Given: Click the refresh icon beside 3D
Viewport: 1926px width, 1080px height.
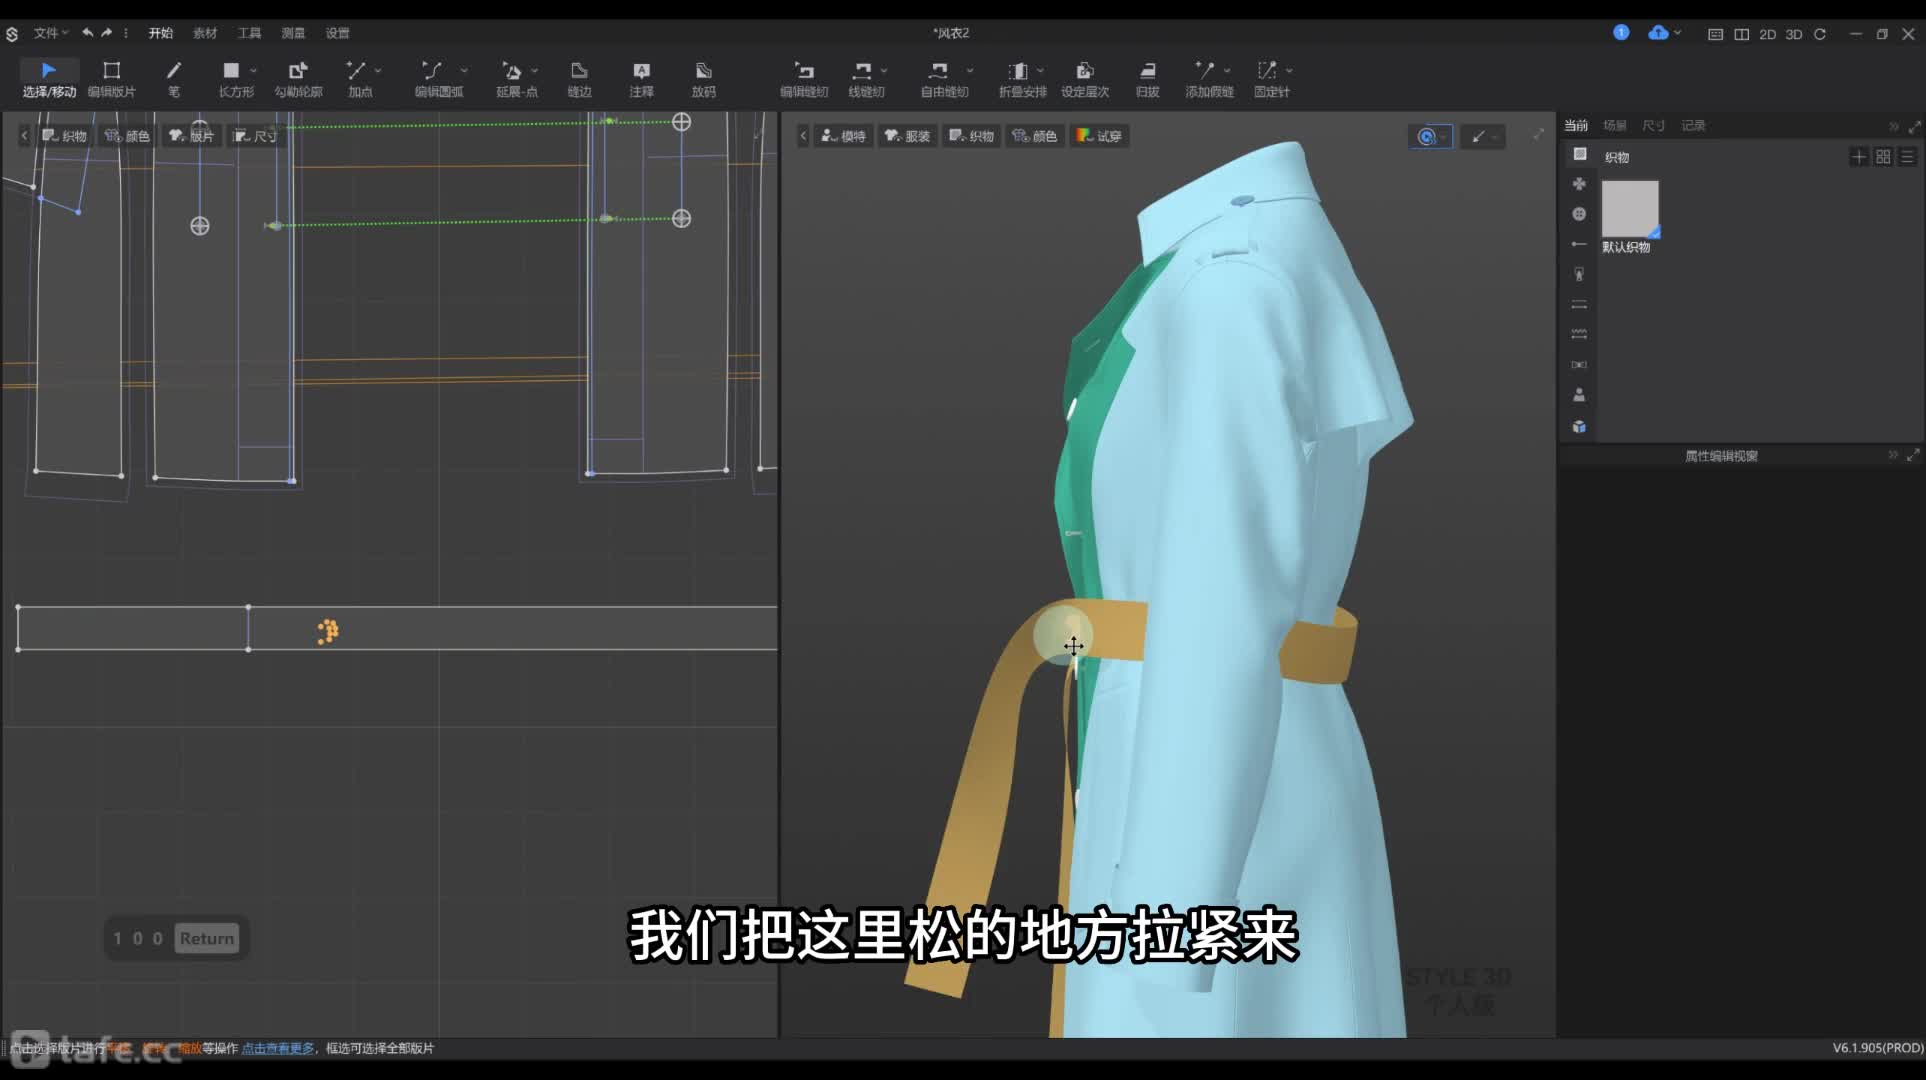Looking at the screenshot, I should click(1820, 34).
